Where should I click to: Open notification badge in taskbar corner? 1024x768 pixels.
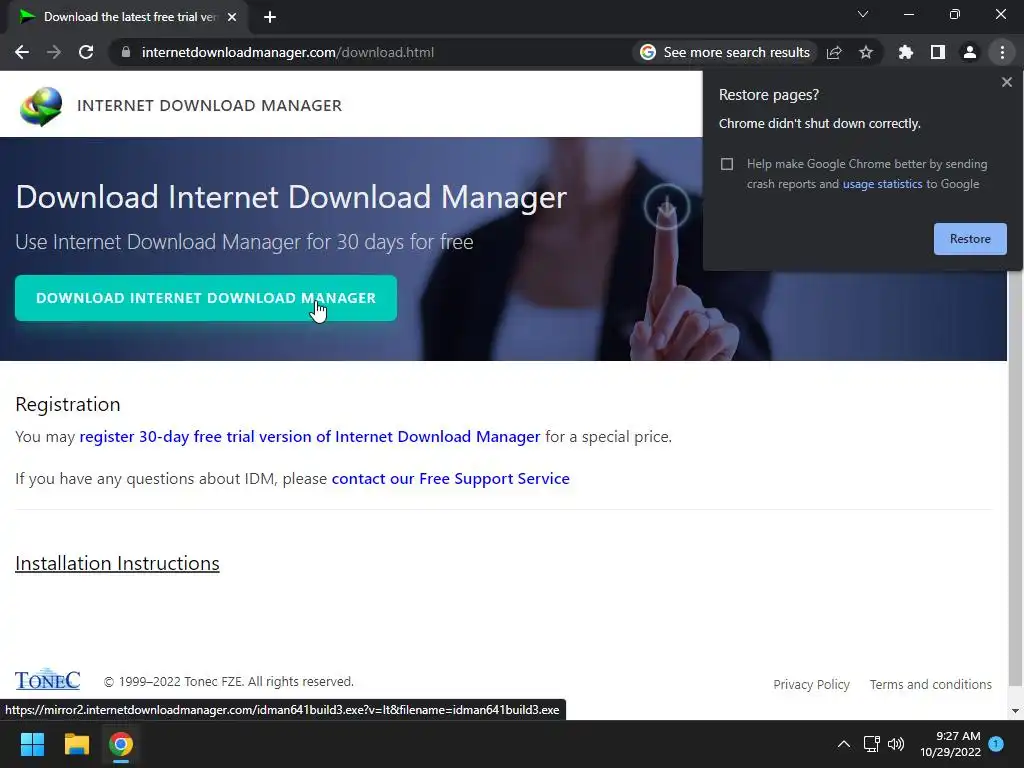pyautogui.click(x=996, y=743)
